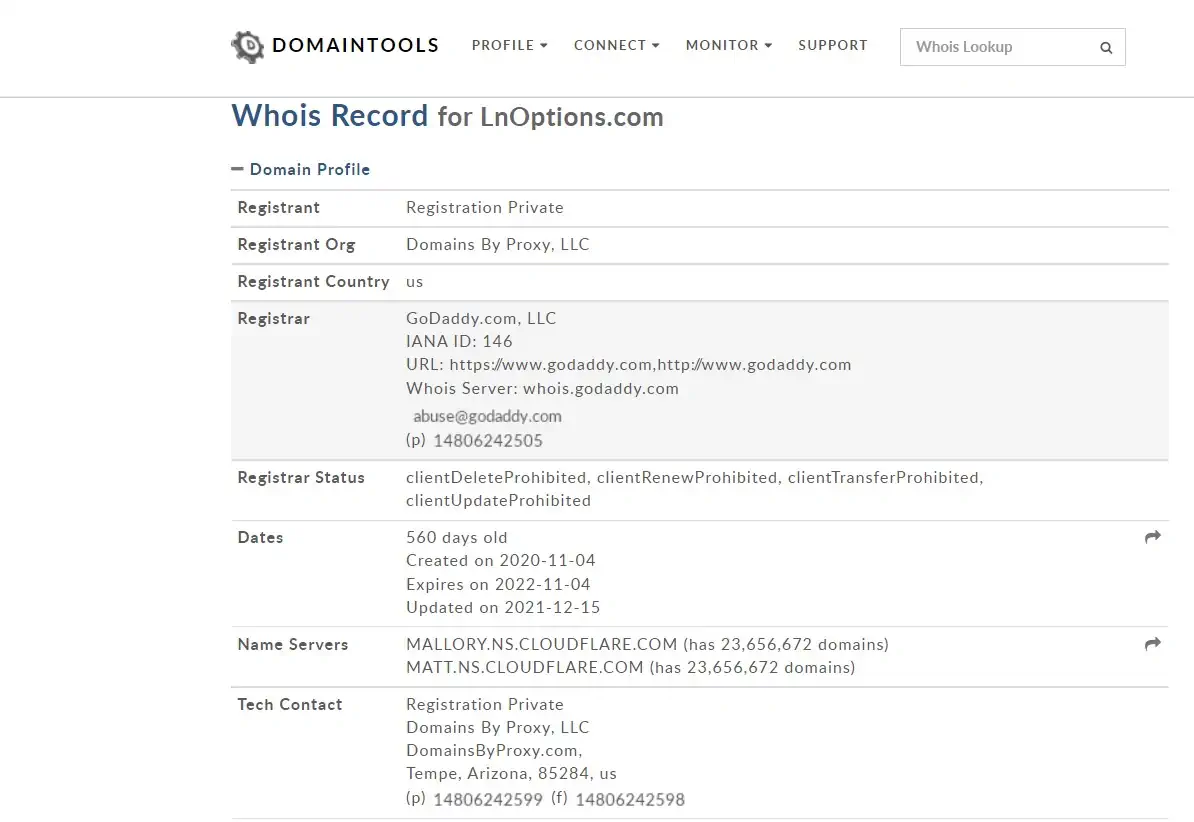Viewport: 1194px width, 822px height.
Task: Click the MATT.NS.CLOUDFLARE.COM name server
Action: click(525, 667)
